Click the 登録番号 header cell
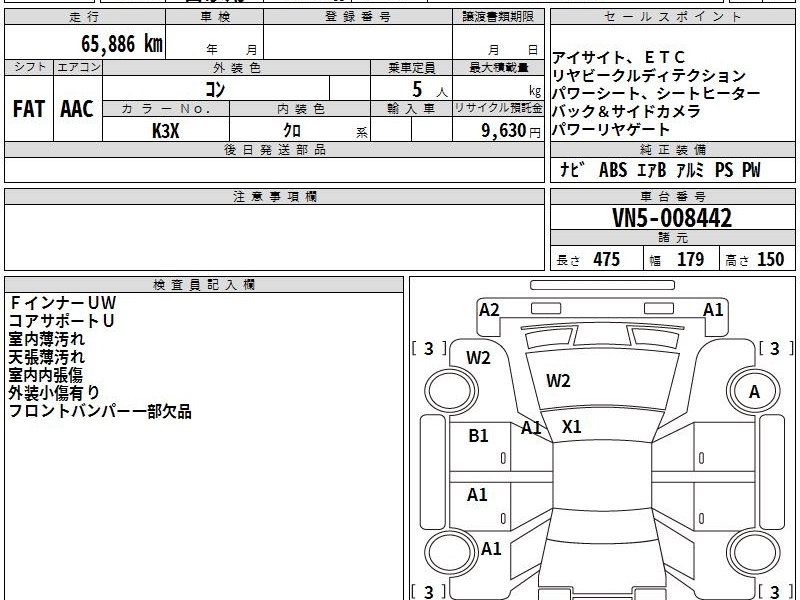The width and height of the screenshot is (800, 600). [358, 17]
